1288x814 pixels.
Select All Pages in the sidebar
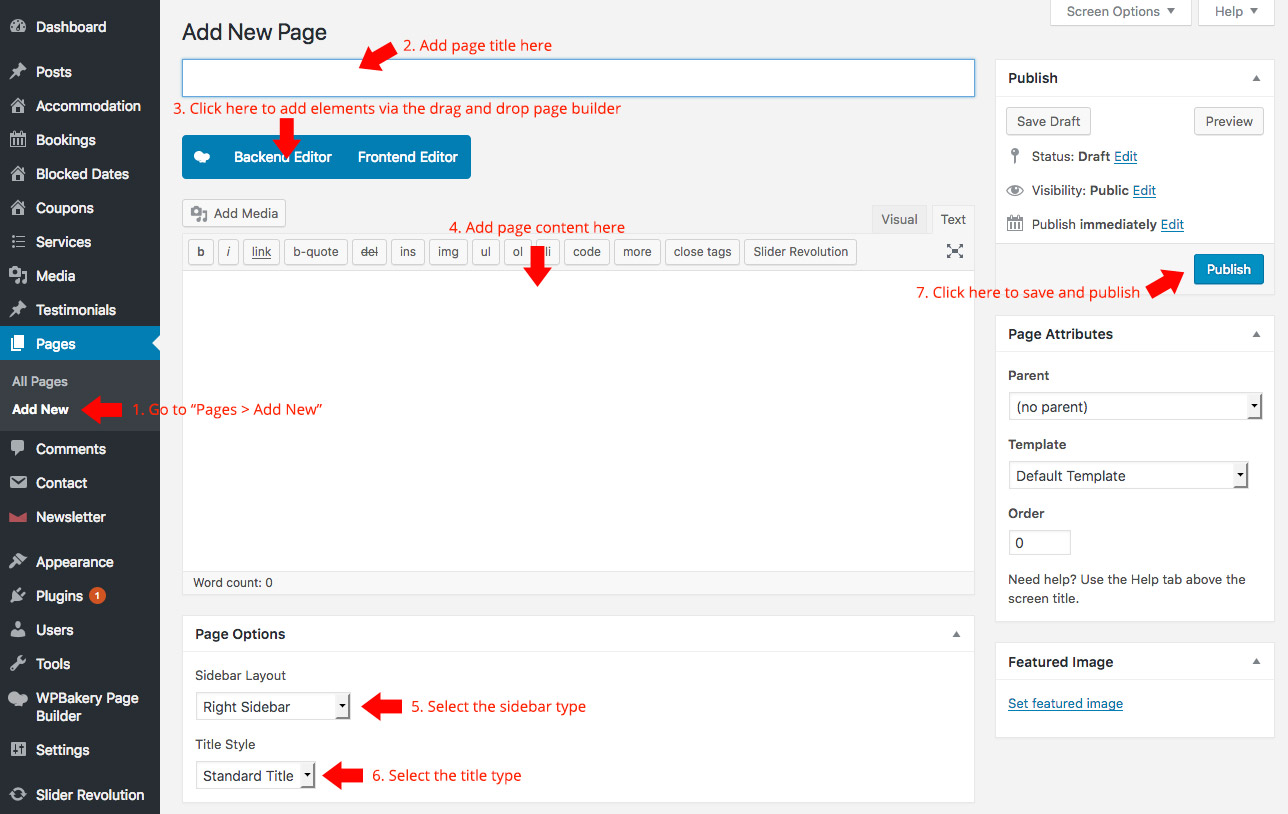point(40,382)
